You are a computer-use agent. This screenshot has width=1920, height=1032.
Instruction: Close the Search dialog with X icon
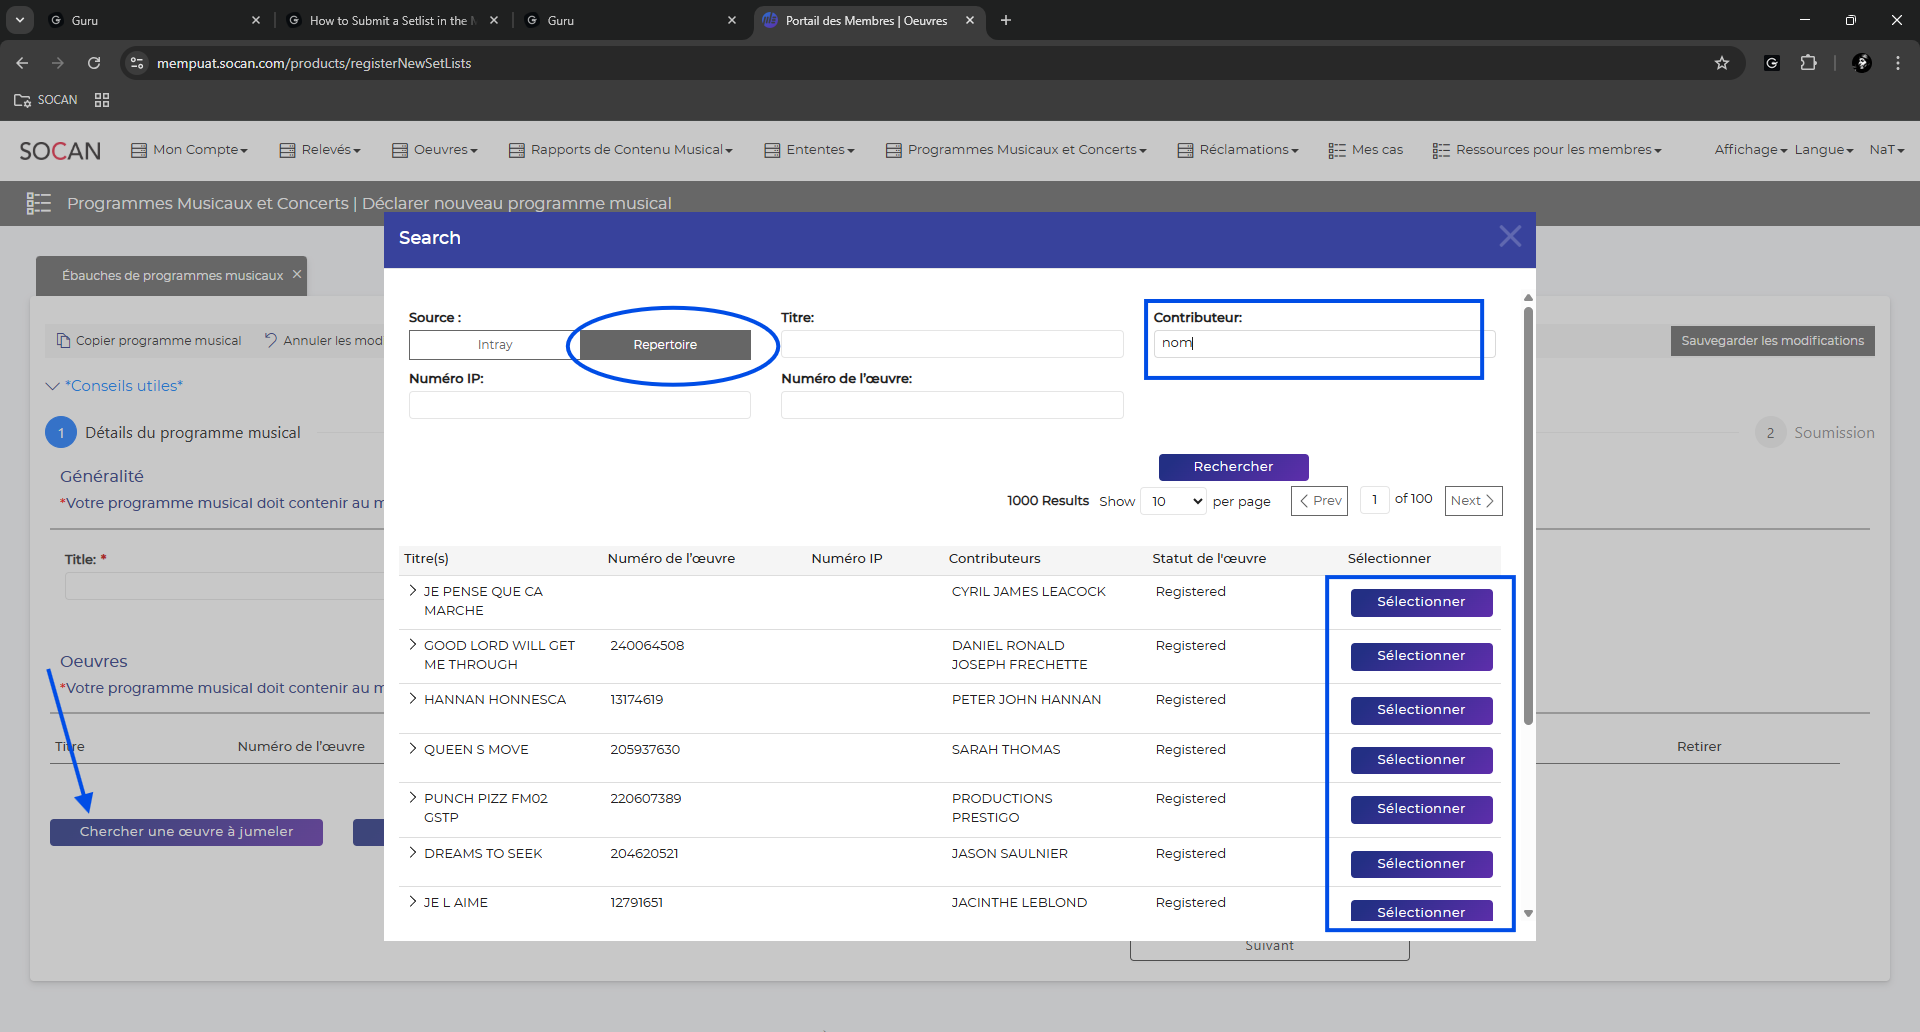click(x=1509, y=237)
